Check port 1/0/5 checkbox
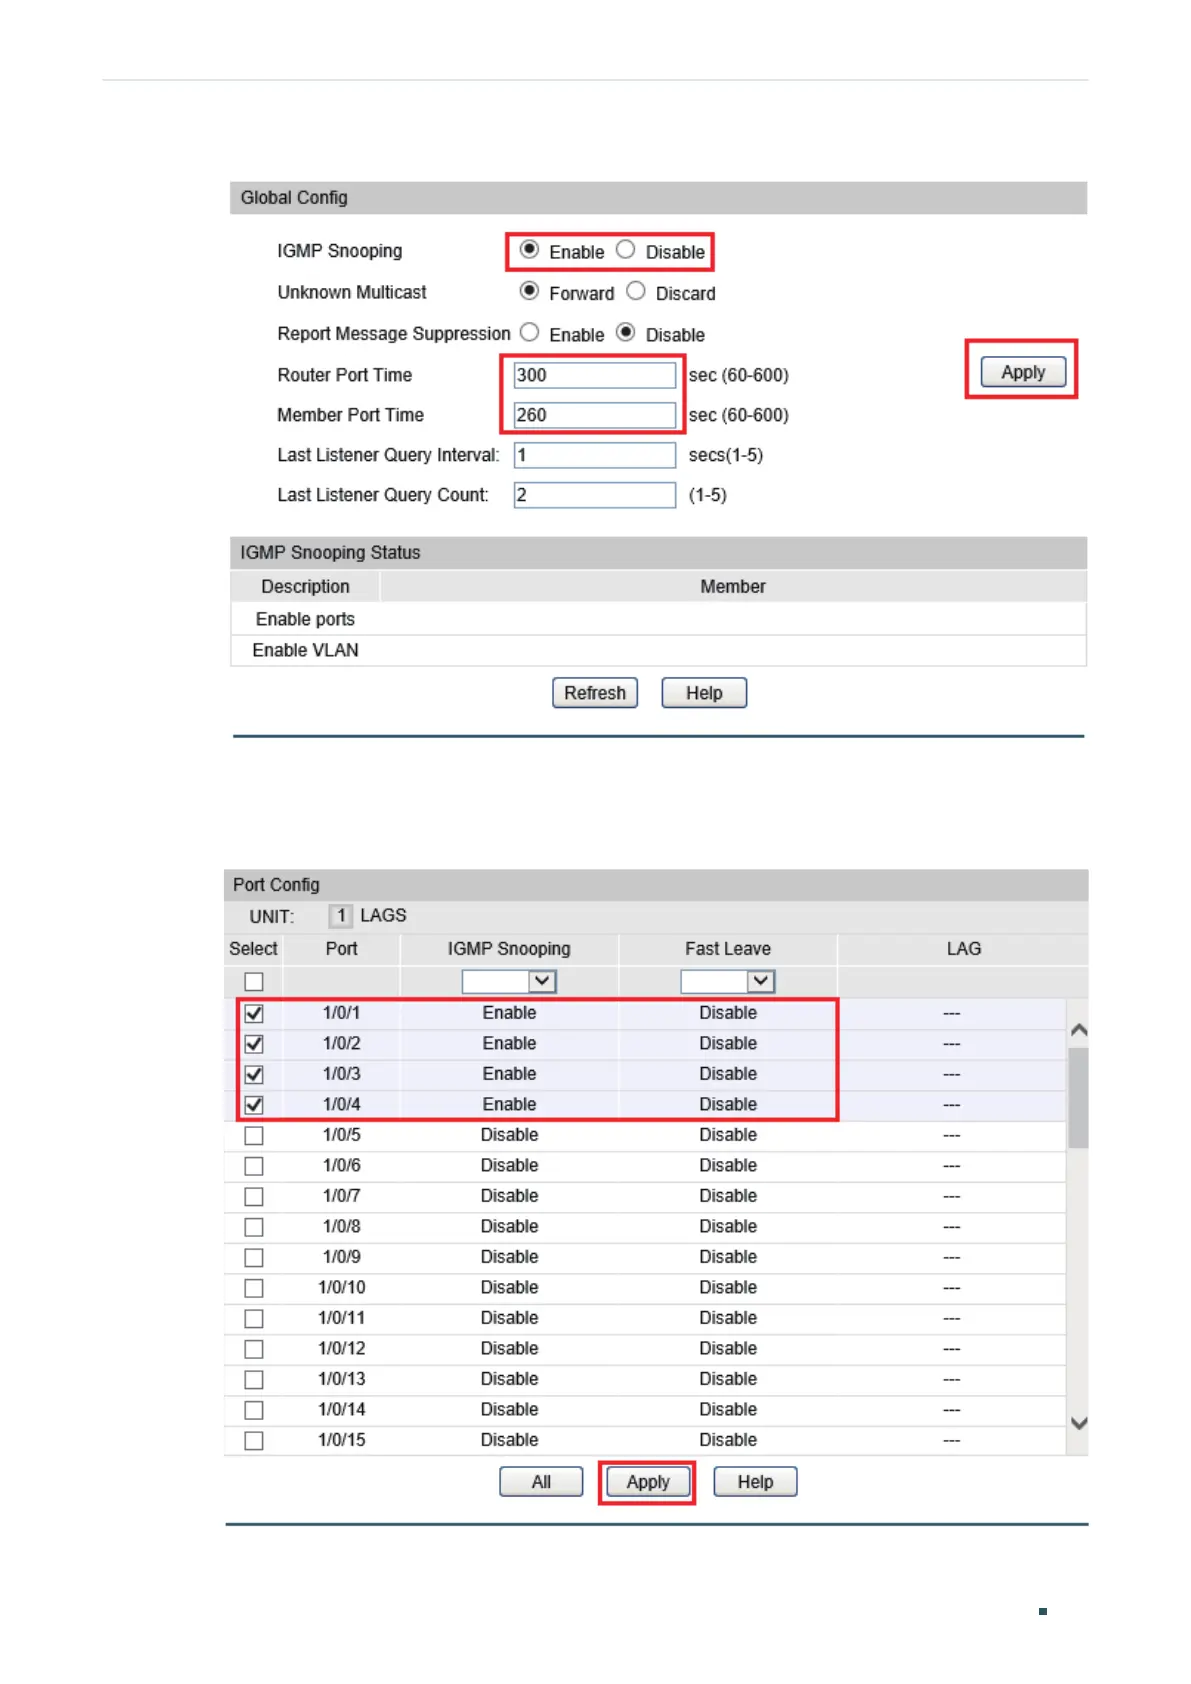This screenshot has width=1191, height=1684. click(254, 1136)
